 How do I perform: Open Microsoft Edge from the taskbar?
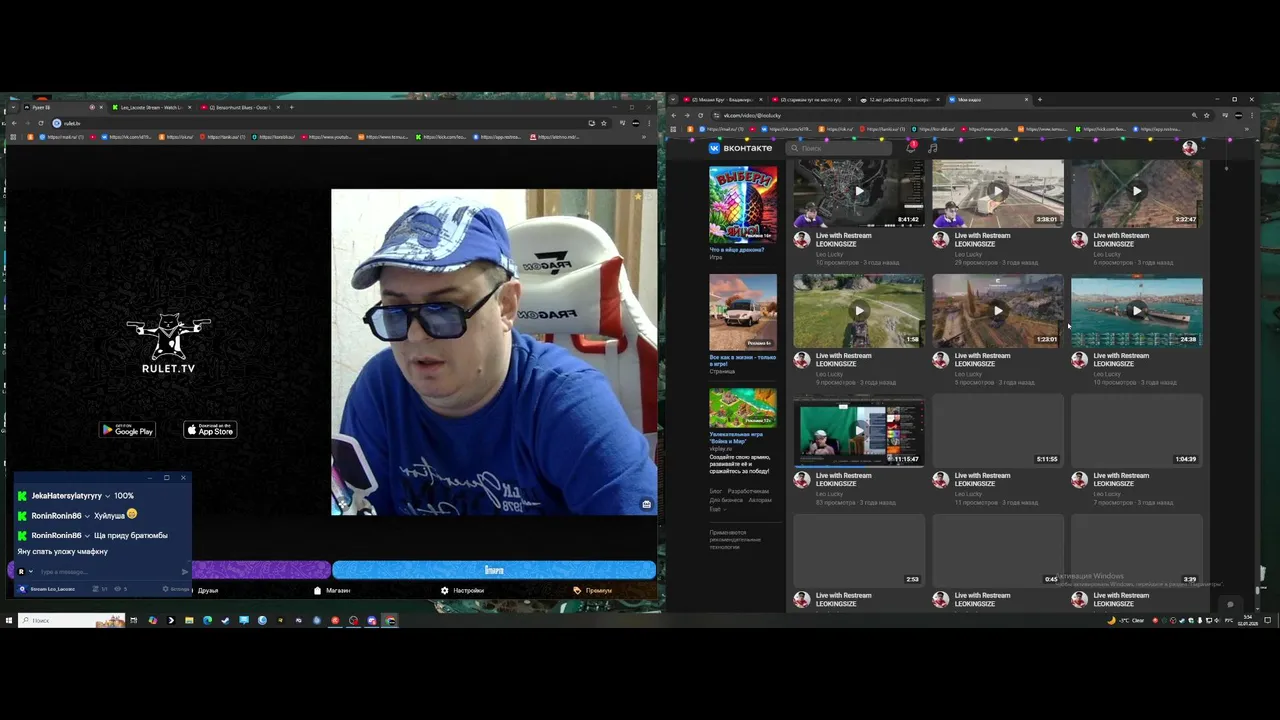pos(207,620)
